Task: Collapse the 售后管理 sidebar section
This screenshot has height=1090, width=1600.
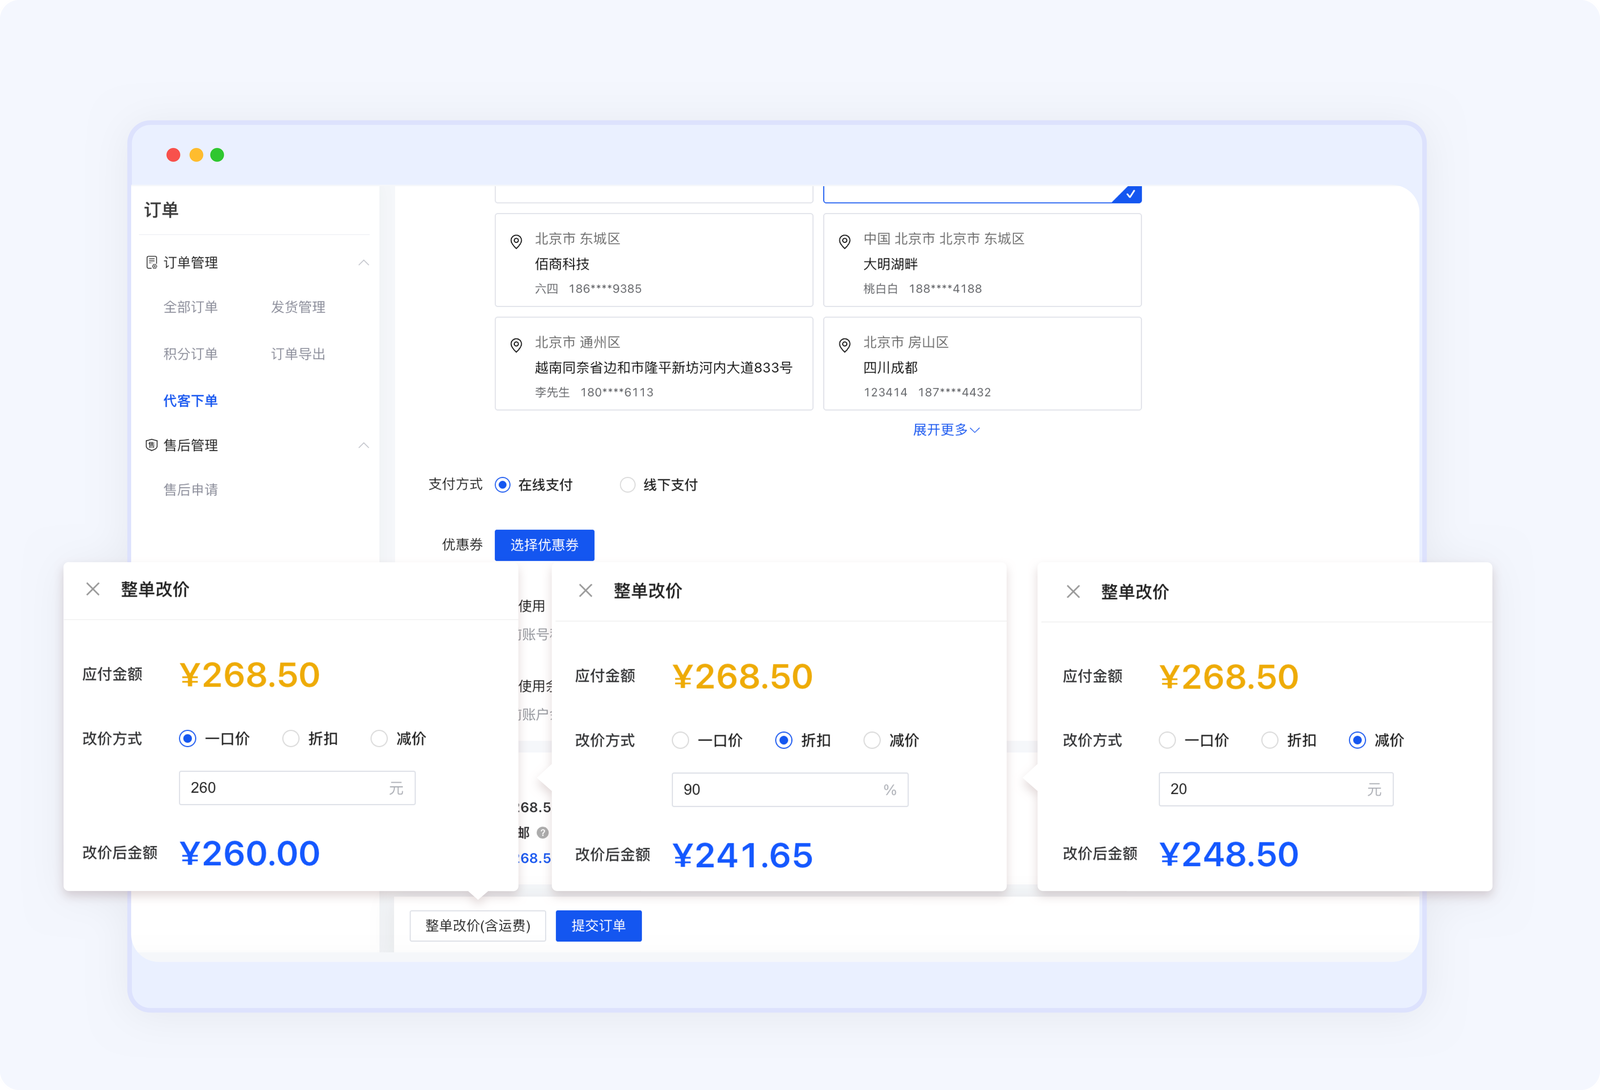Action: coord(364,445)
